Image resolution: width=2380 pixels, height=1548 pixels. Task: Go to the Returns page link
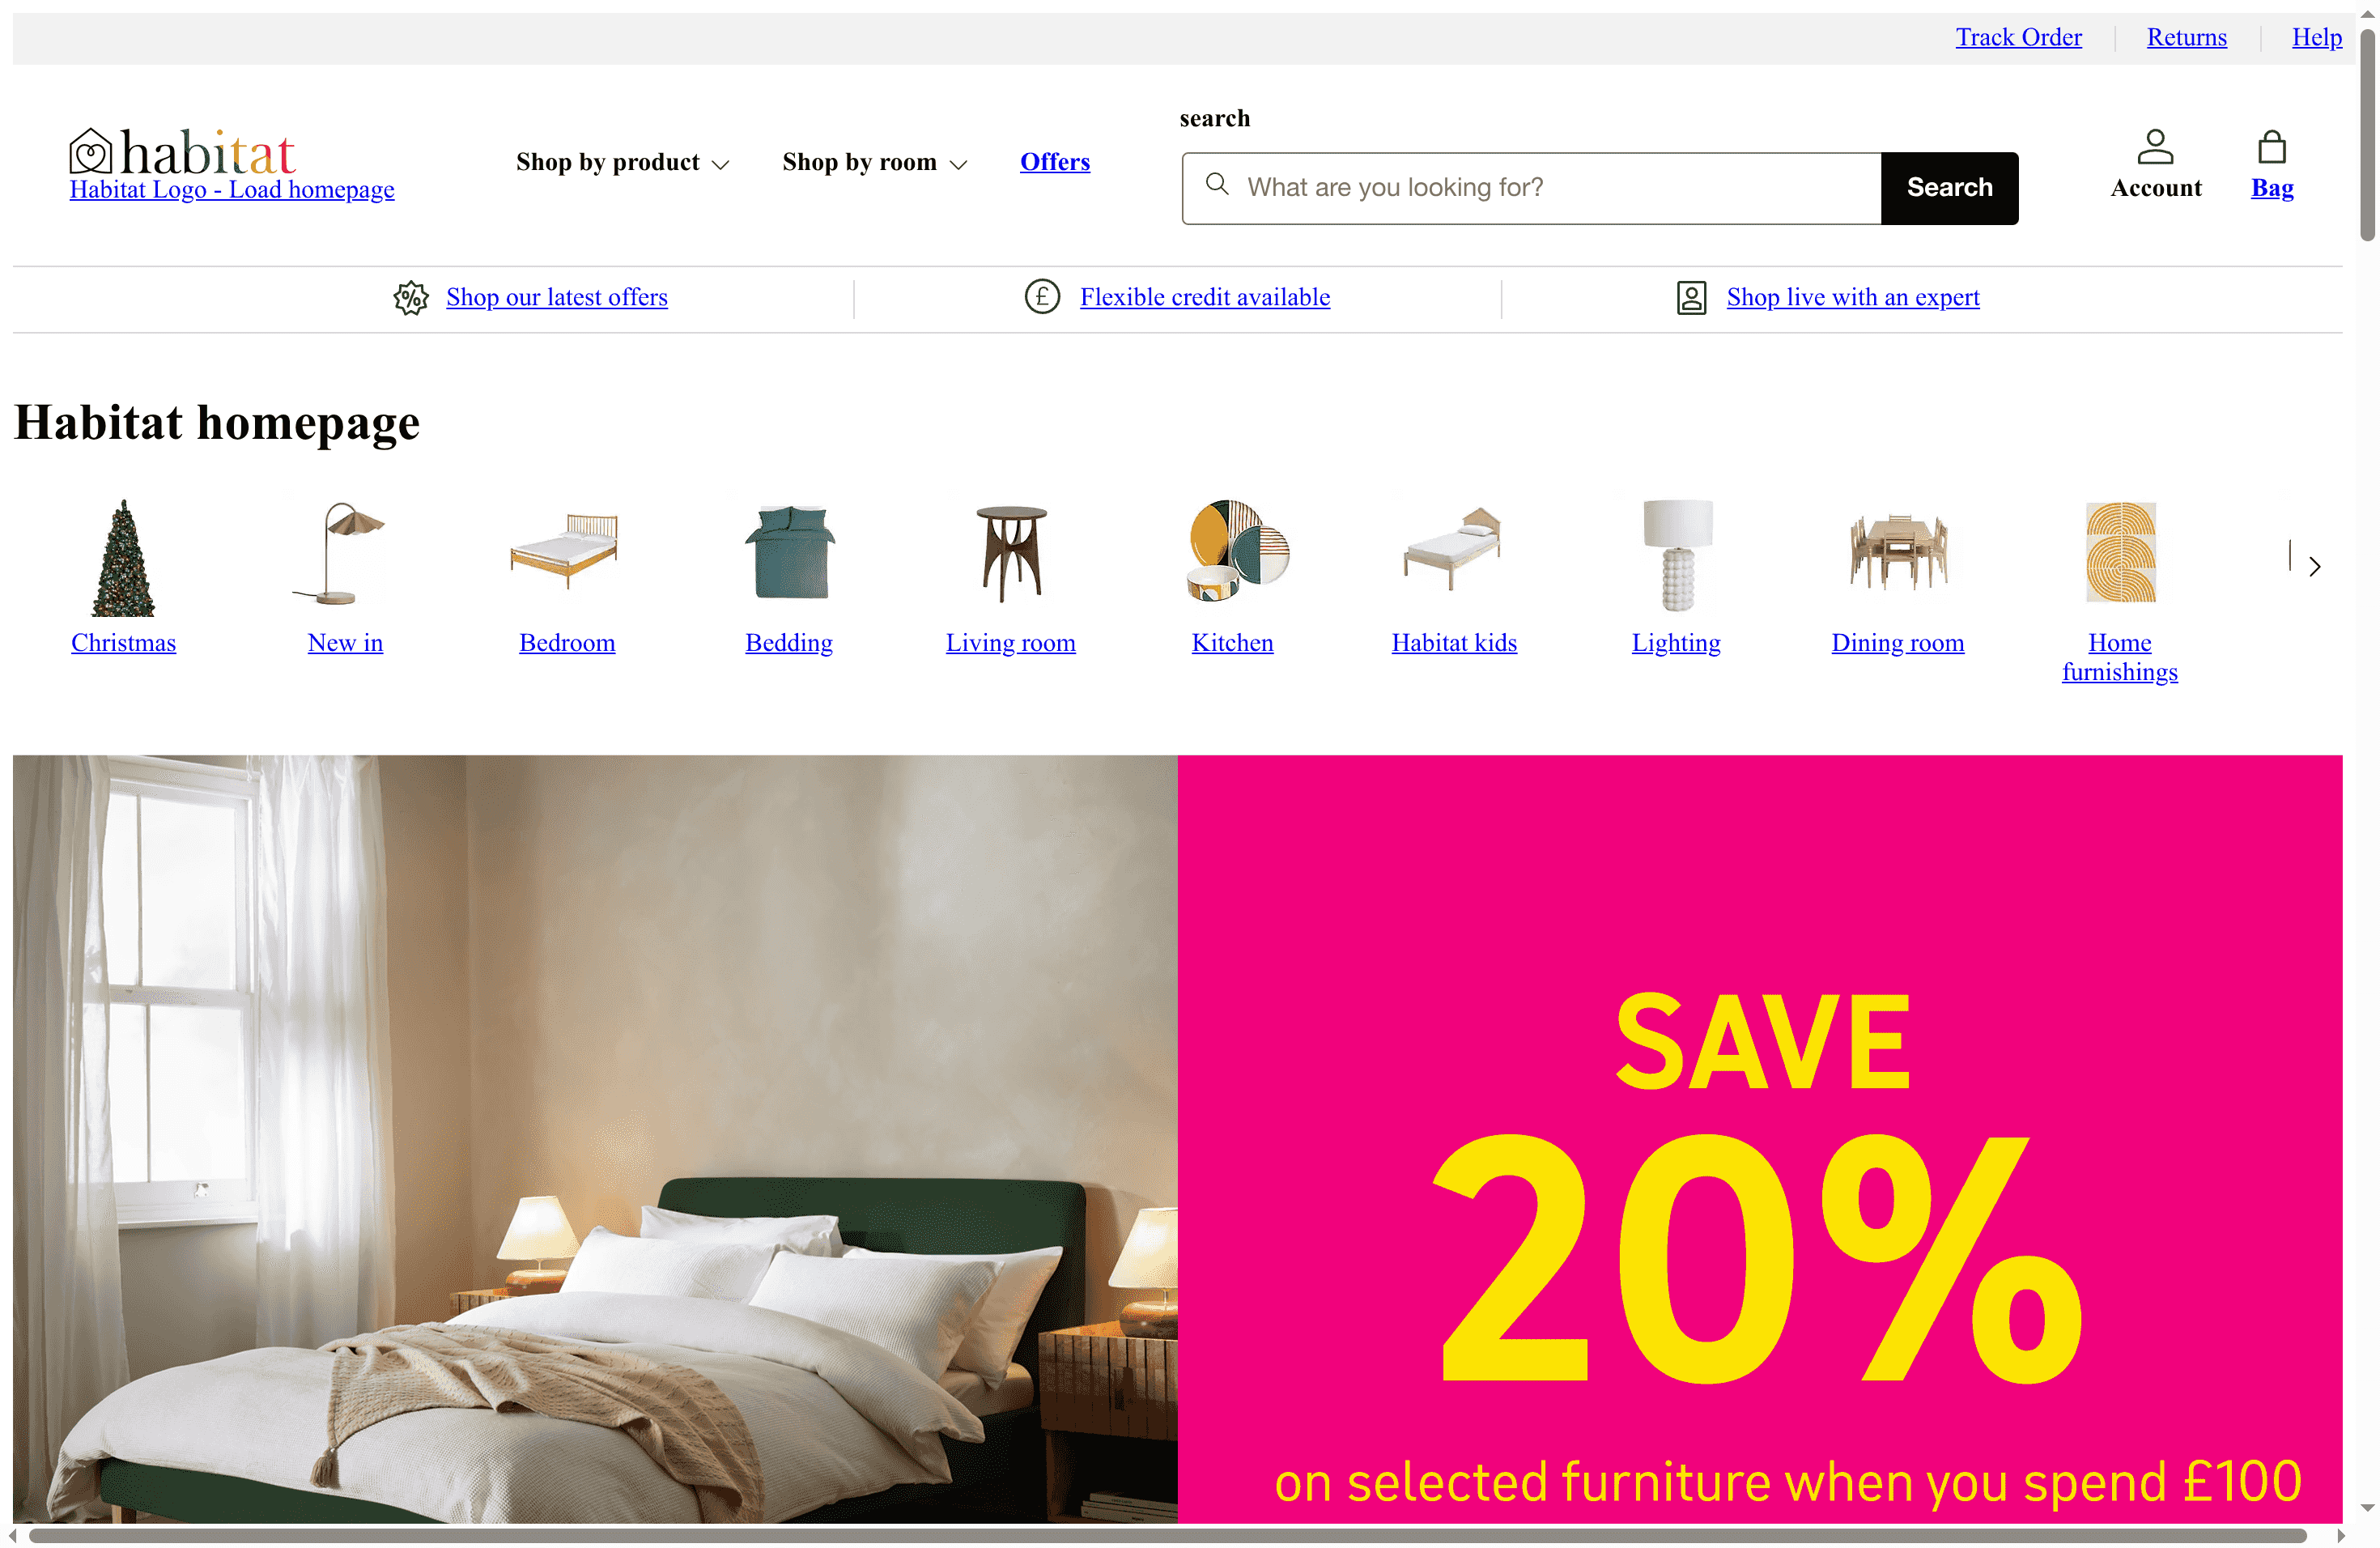point(2186,37)
